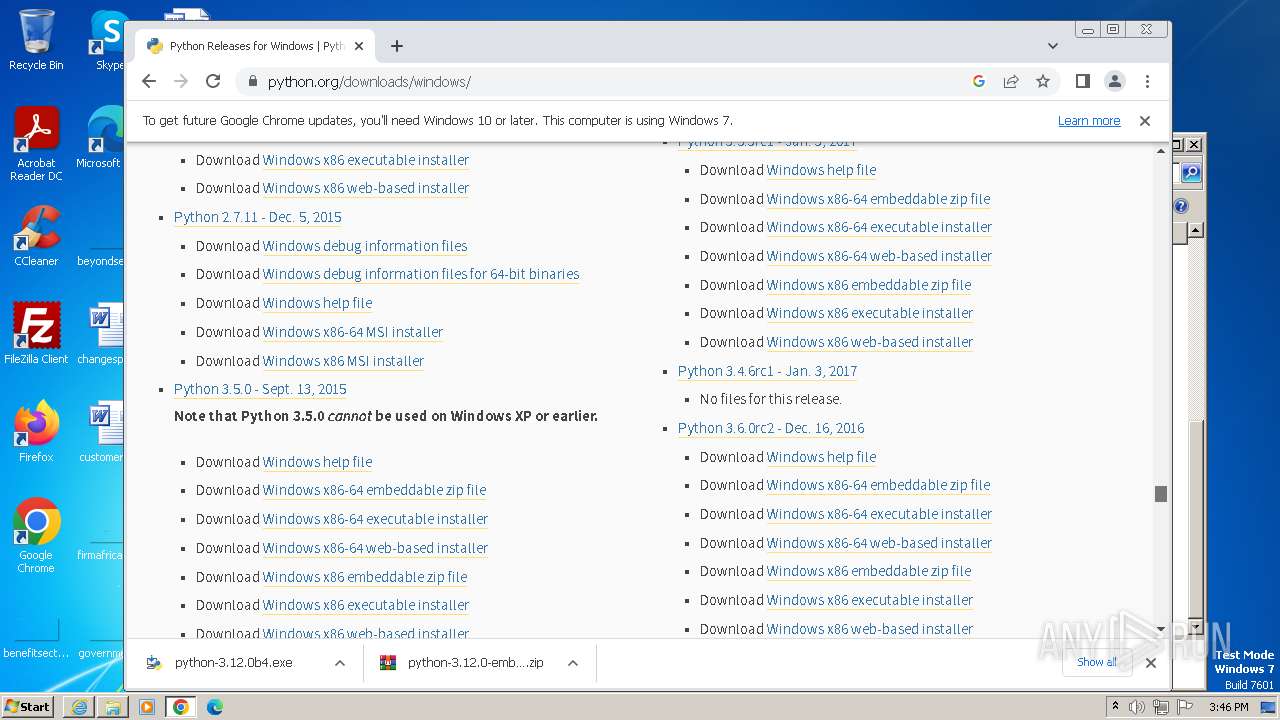Click the help icon in background window
This screenshot has height=720, width=1280.
tap(1181, 207)
